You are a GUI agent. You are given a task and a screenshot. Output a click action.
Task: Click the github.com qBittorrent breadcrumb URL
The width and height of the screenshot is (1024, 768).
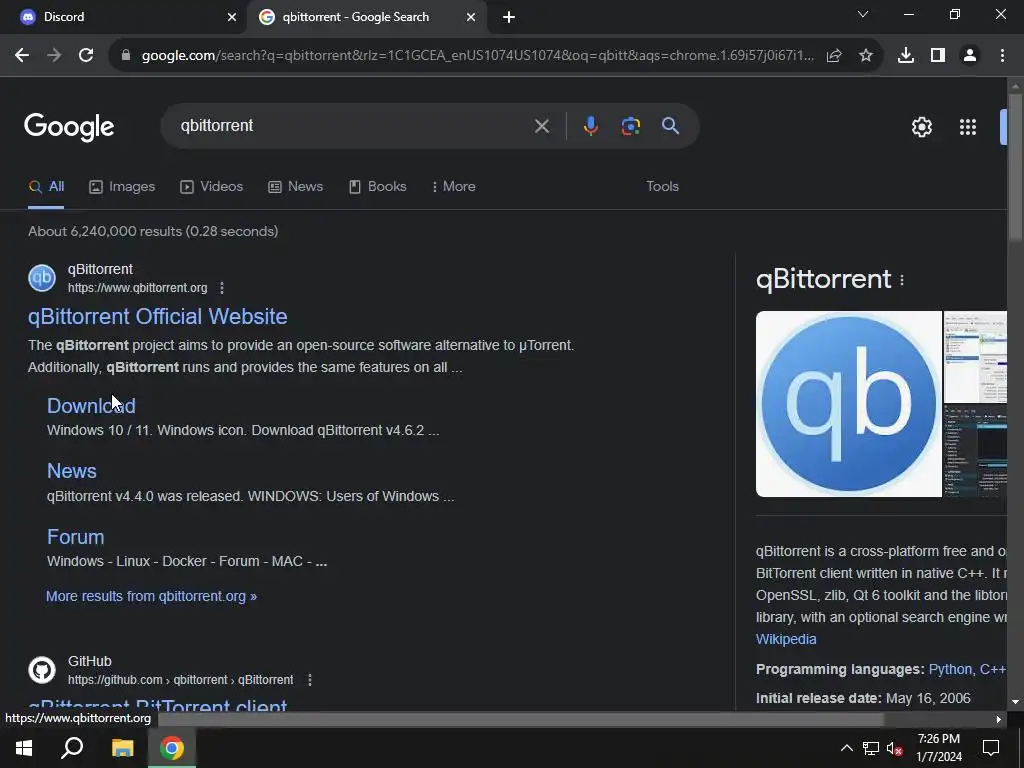180,680
